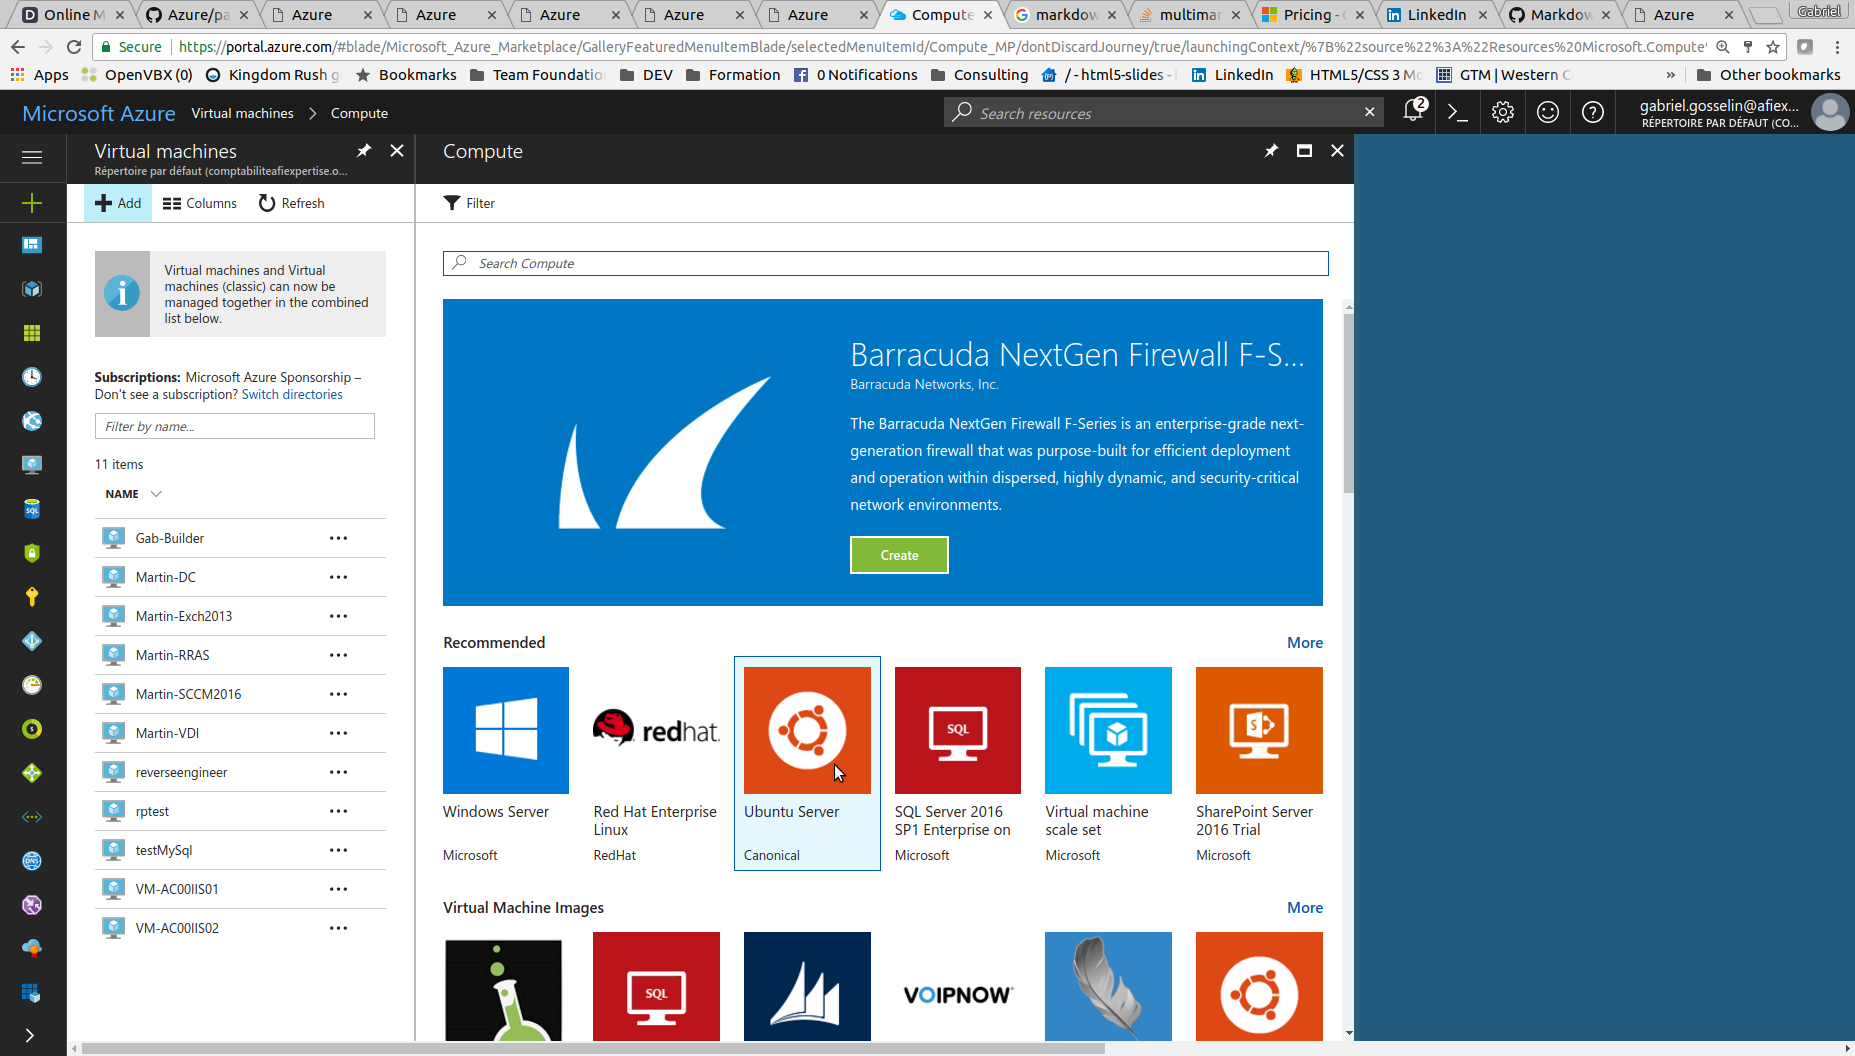The image size is (1855, 1056).
Task: Open the reverseengineer virtual machine
Action: [x=181, y=772]
